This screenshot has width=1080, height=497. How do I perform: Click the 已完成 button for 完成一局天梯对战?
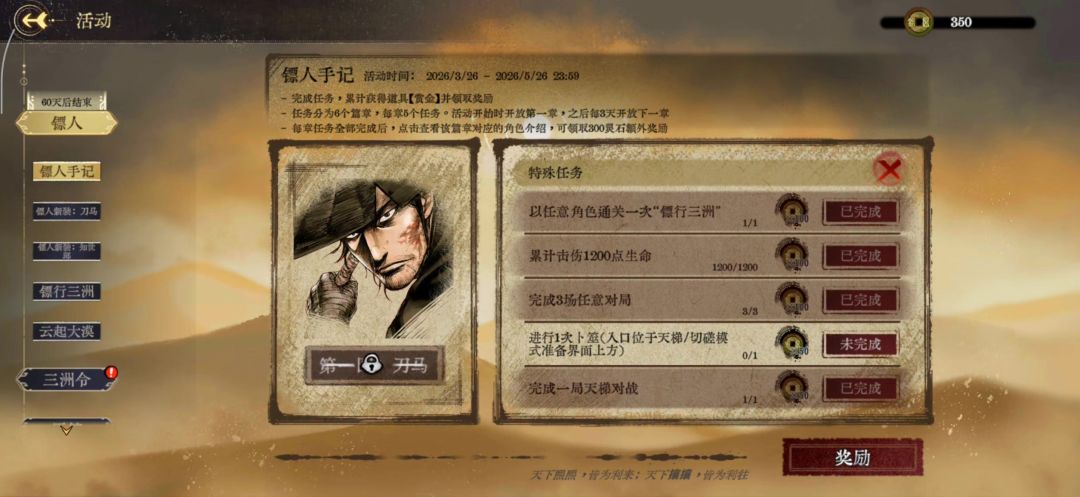pyautogui.click(x=860, y=388)
